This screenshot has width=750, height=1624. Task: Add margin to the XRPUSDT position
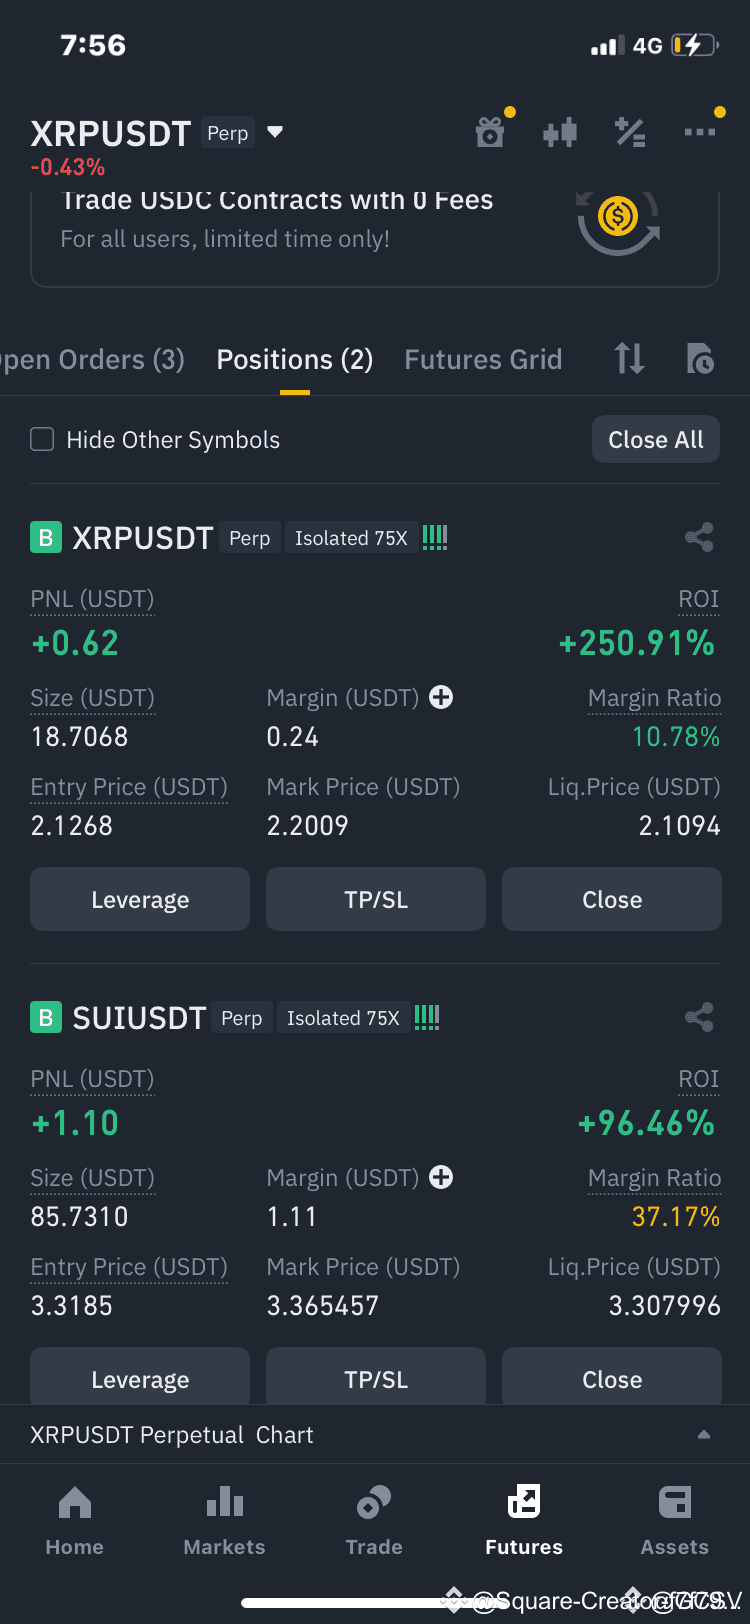pos(441,697)
